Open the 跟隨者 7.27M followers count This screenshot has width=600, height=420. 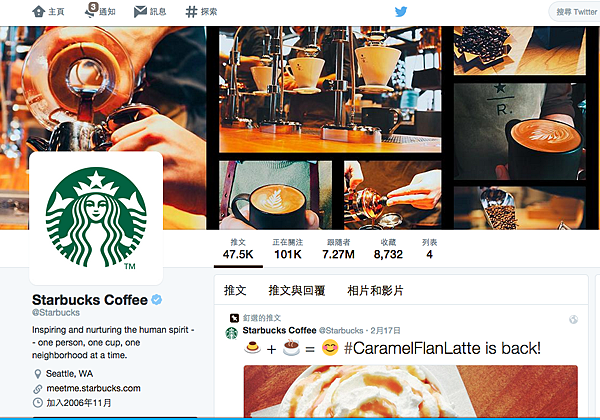338,249
